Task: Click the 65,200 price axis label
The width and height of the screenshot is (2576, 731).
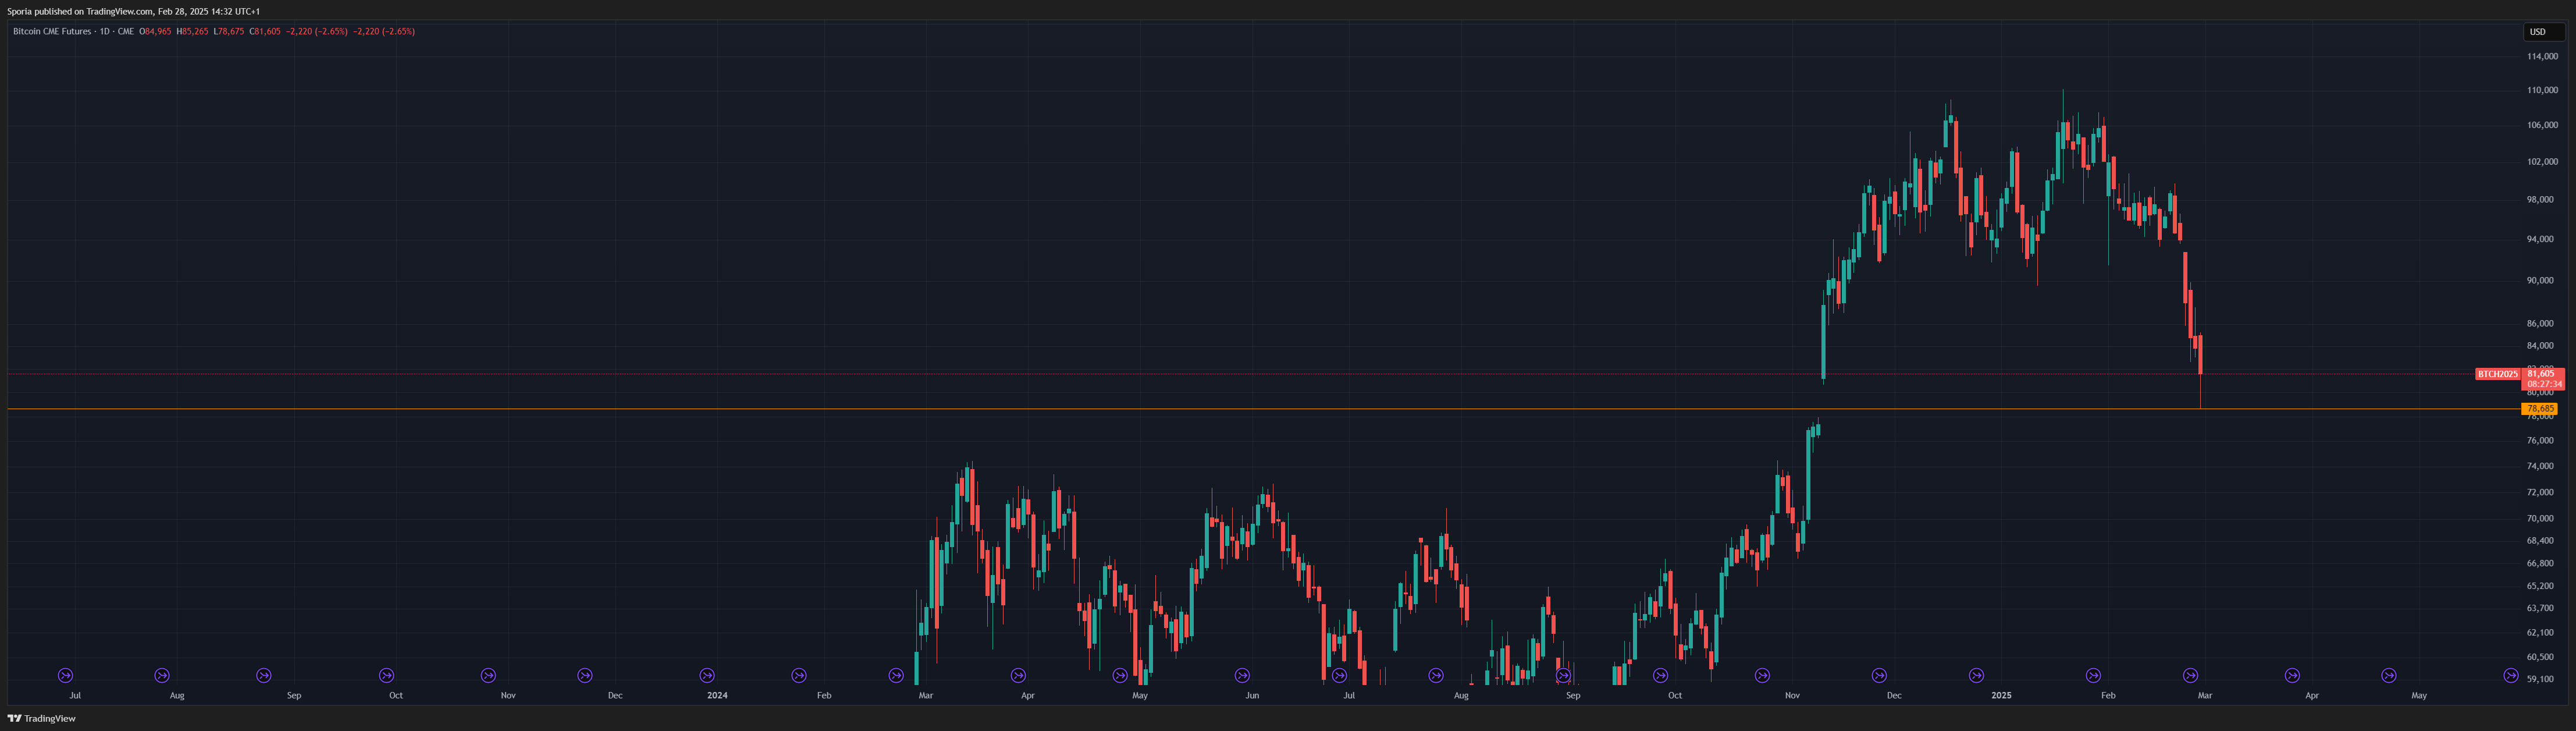Action: [2540, 585]
